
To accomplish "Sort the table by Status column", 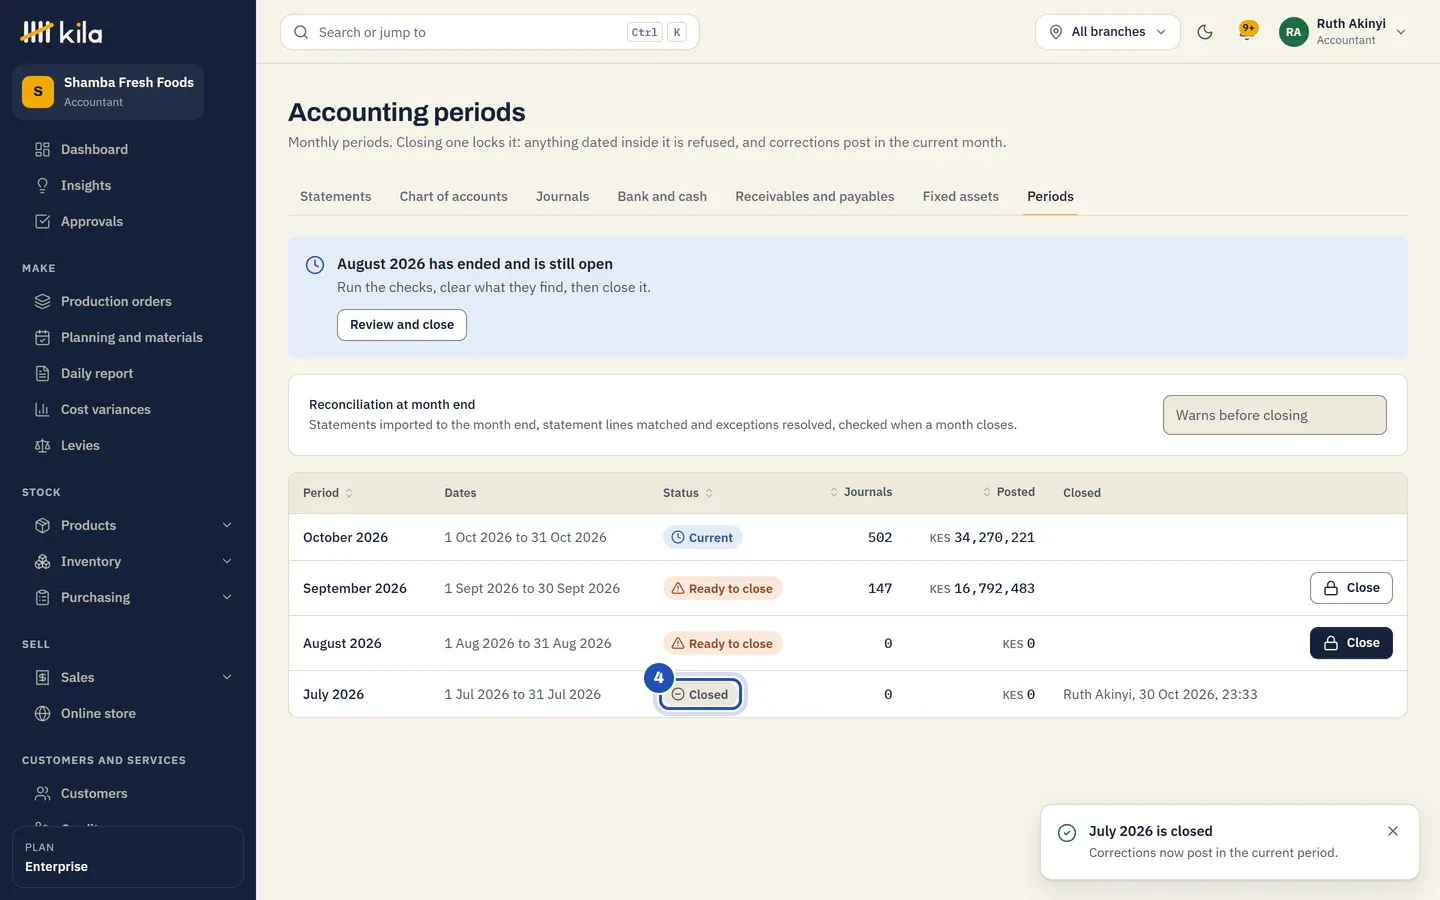I will [x=688, y=493].
